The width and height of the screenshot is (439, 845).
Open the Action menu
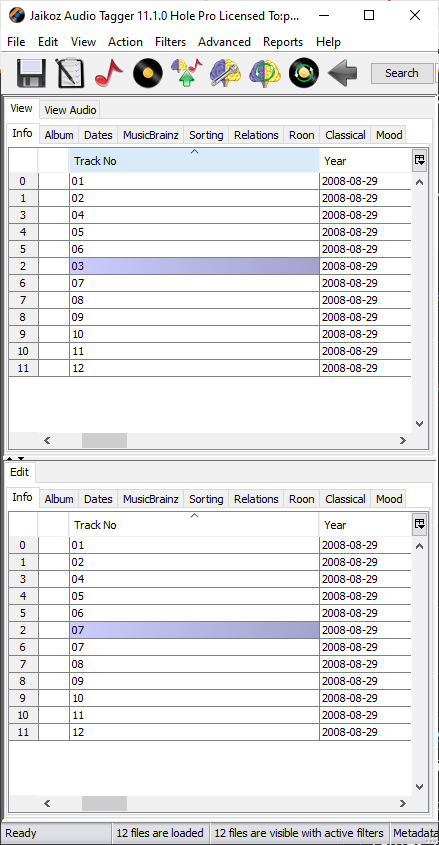[x=126, y=41]
